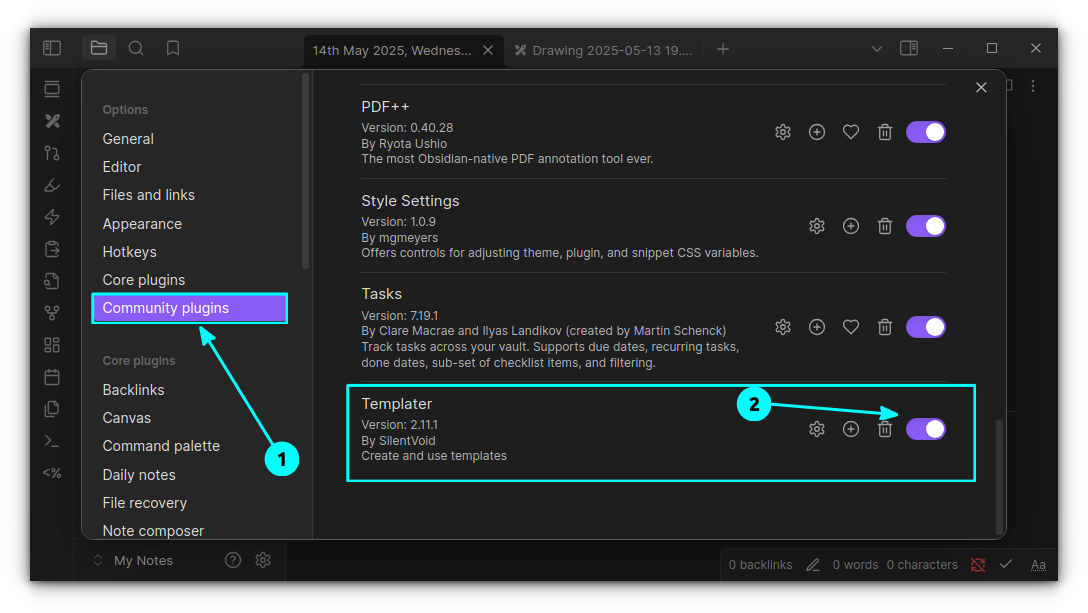This screenshot has height=613, width=1088.
Task: Switch to the Drawing 2025-05-13 tab
Action: pyautogui.click(x=604, y=50)
